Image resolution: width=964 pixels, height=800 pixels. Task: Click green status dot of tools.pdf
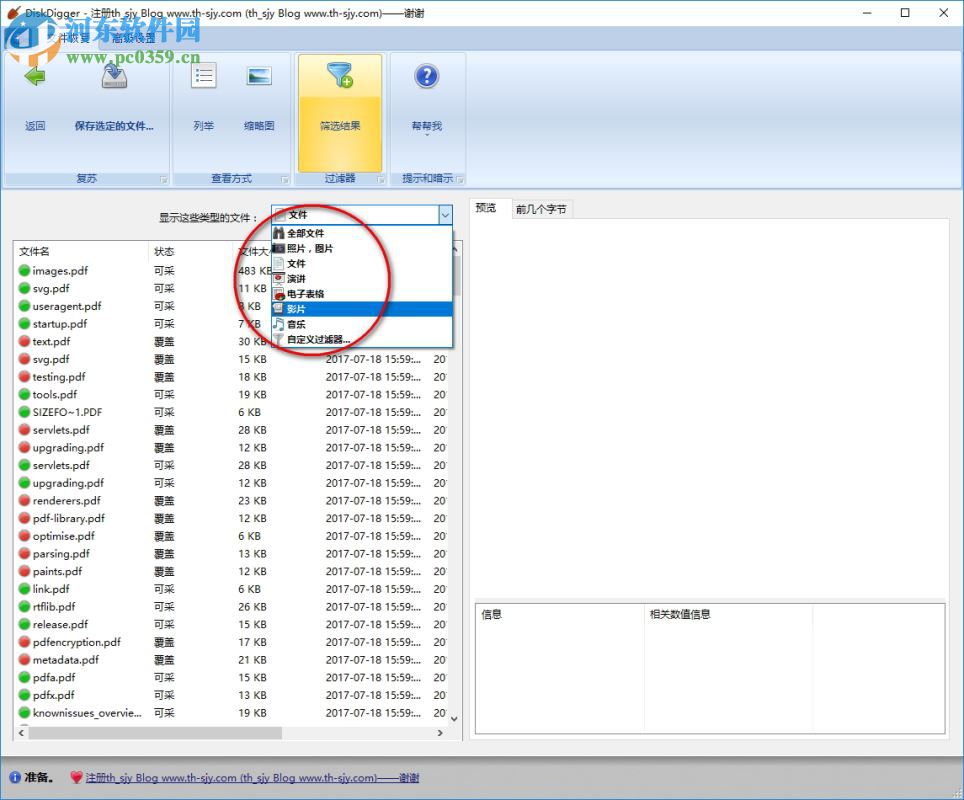pyautogui.click(x=24, y=394)
